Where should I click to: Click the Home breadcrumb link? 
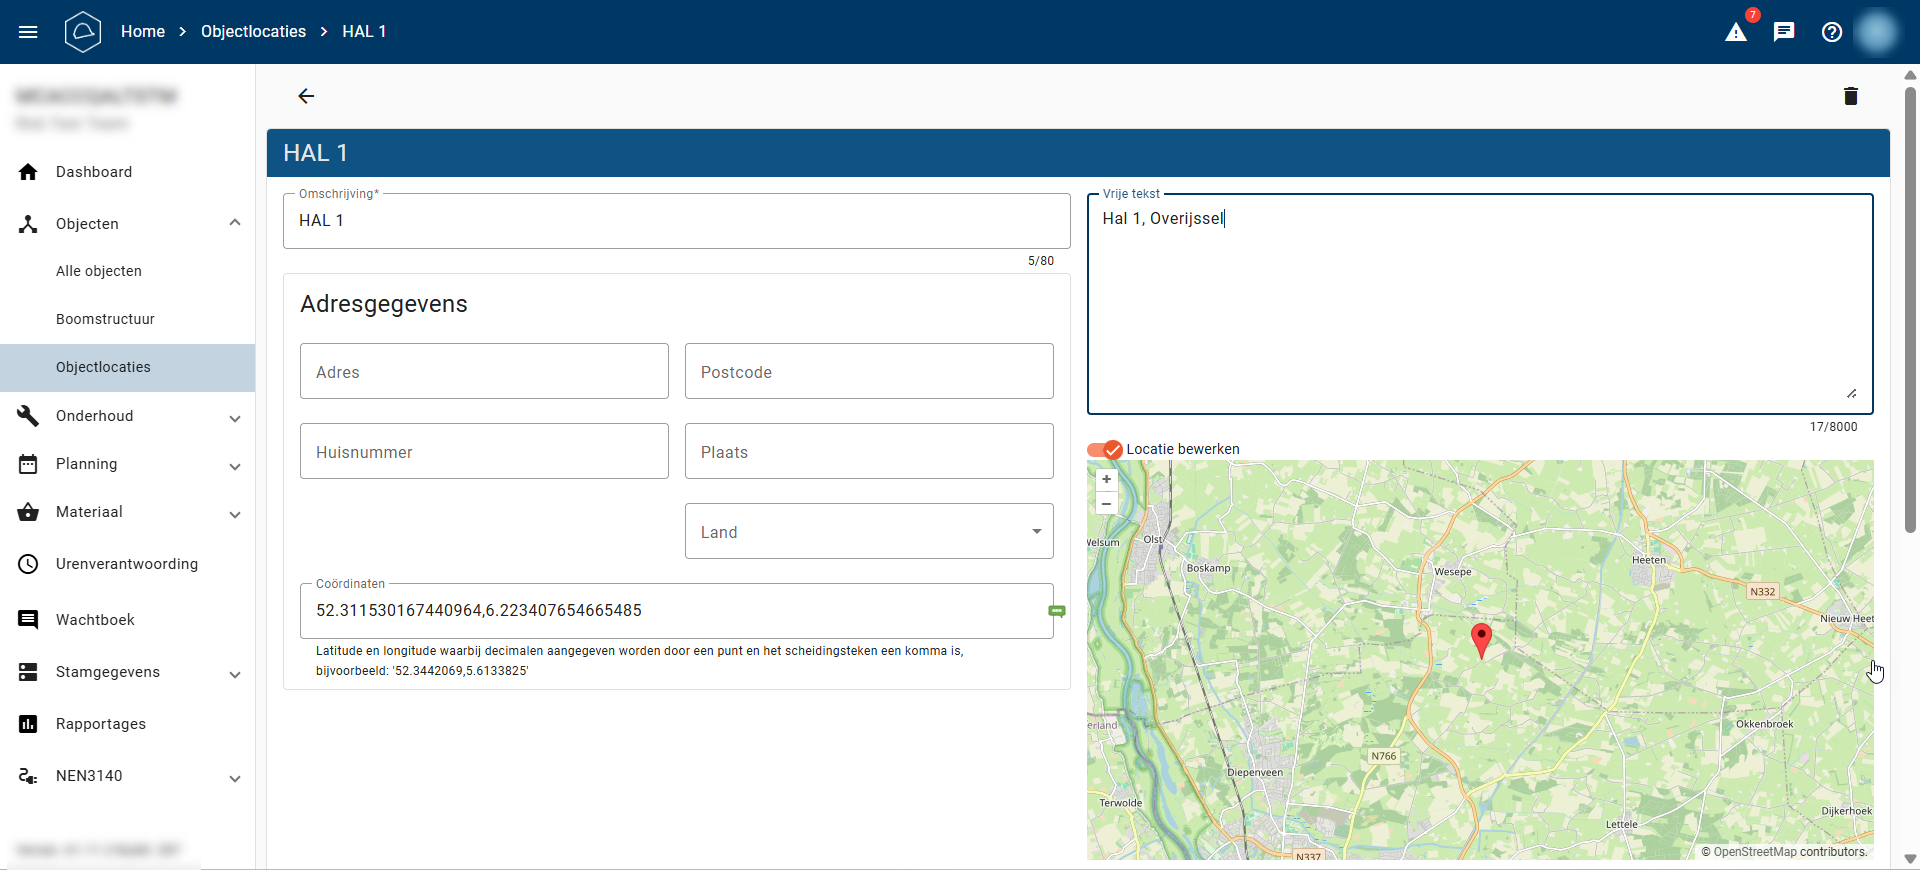pyautogui.click(x=143, y=32)
